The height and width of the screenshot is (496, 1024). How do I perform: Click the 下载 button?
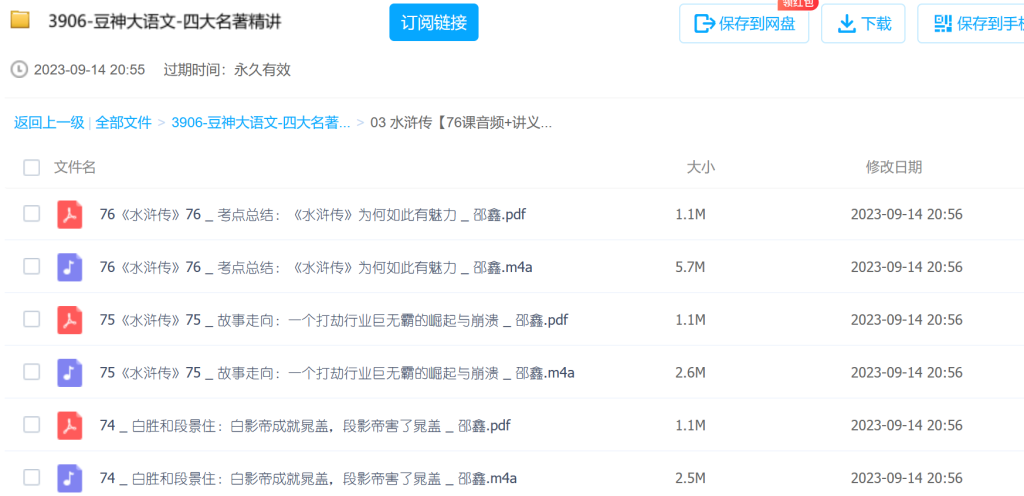coord(863,24)
